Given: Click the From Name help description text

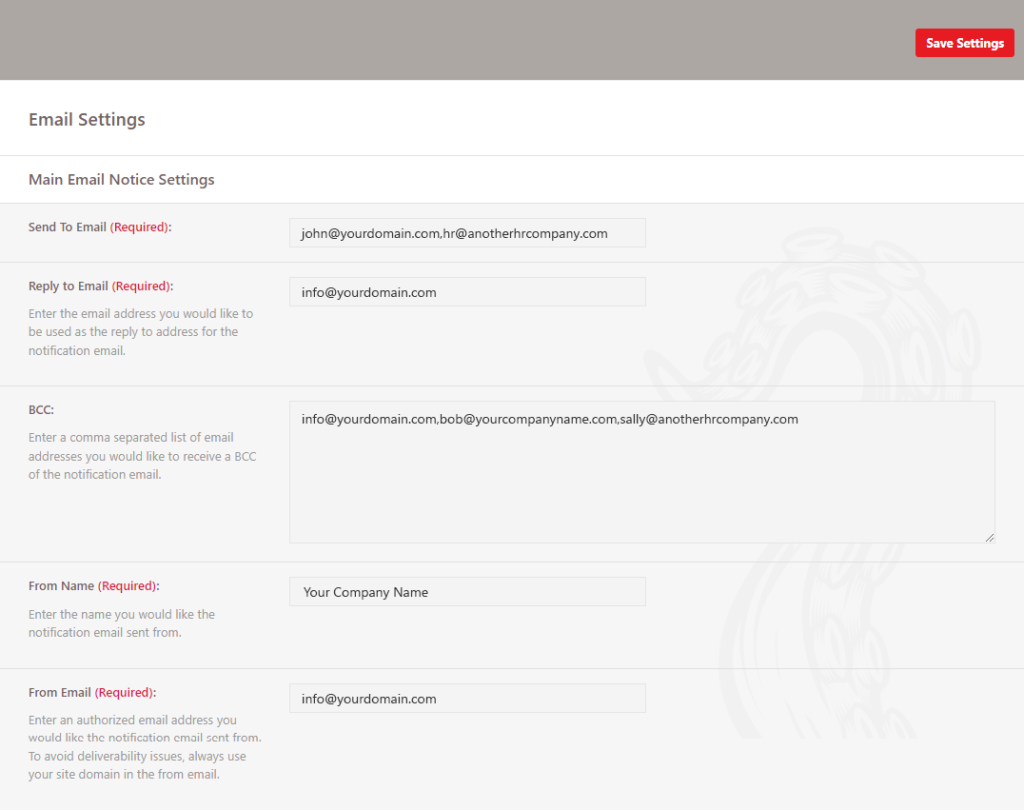Looking at the screenshot, I should pyautogui.click(x=121, y=623).
